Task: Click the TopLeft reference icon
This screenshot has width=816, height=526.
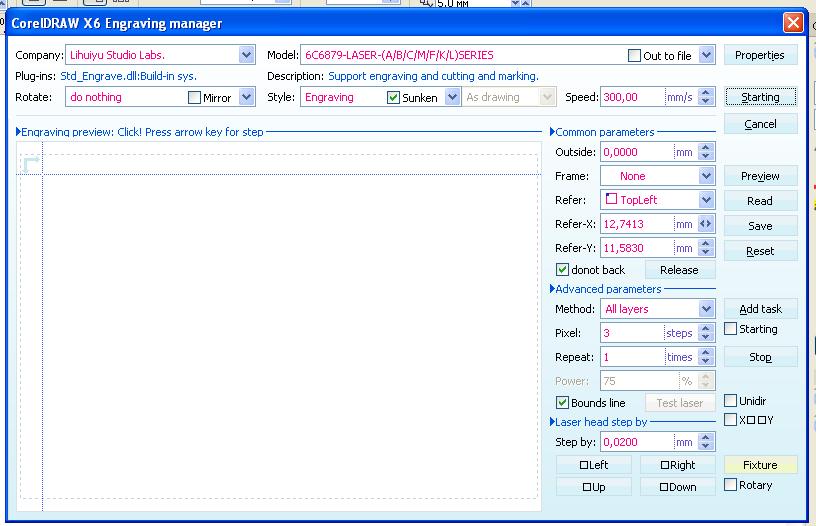Action: tap(611, 199)
